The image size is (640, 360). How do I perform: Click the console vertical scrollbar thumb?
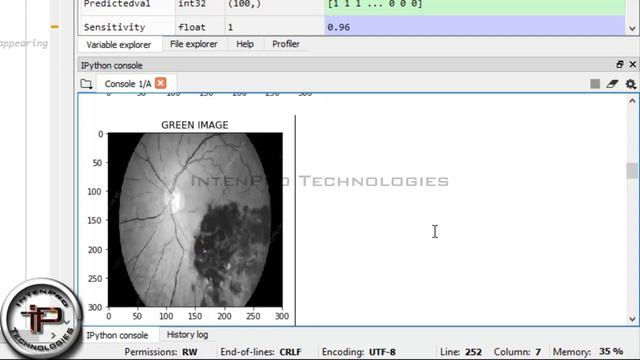pos(632,171)
